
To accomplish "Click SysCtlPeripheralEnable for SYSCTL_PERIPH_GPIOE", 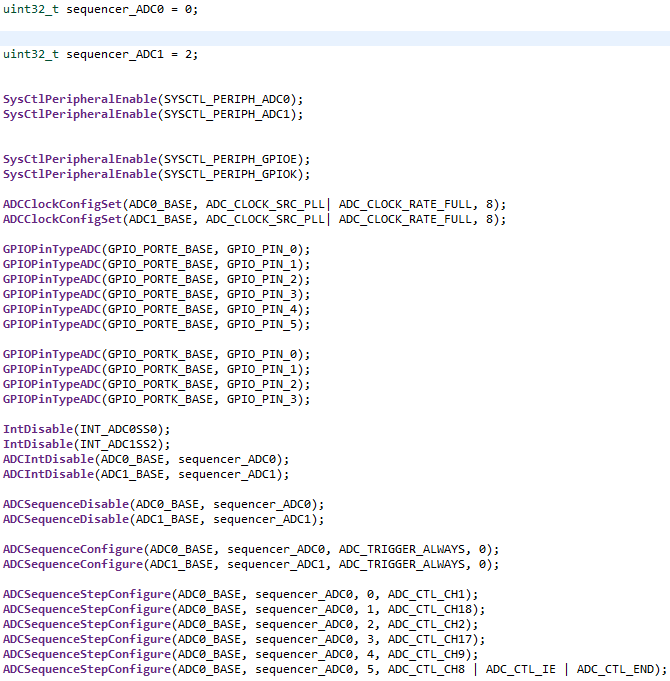I will pos(156,159).
